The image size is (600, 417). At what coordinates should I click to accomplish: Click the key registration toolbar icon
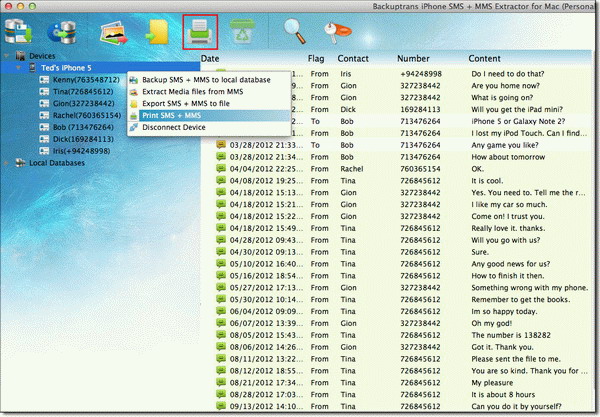pyautogui.click(x=337, y=32)
